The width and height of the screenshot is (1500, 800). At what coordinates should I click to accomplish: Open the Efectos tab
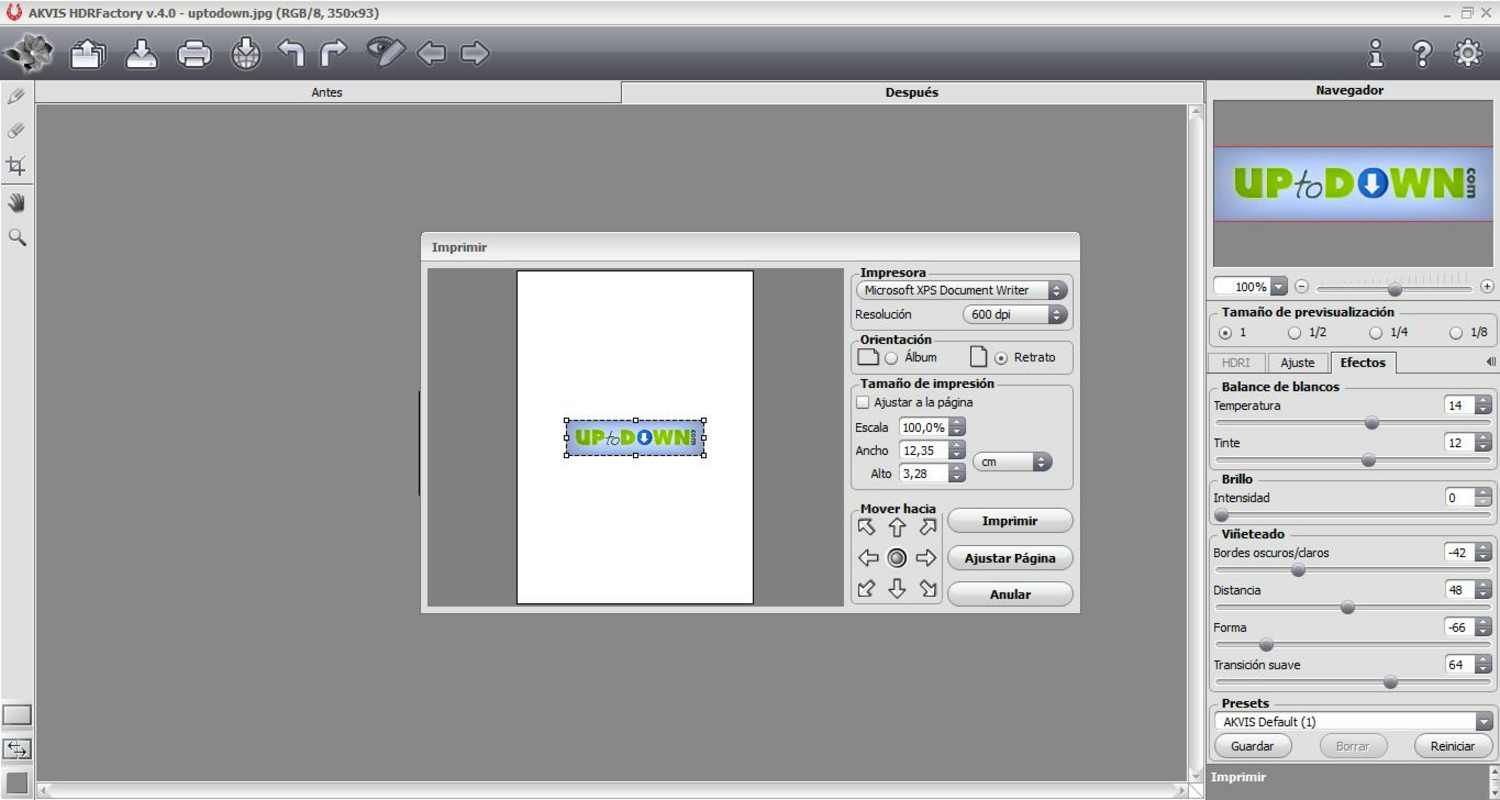click(x=1362, y=362)
